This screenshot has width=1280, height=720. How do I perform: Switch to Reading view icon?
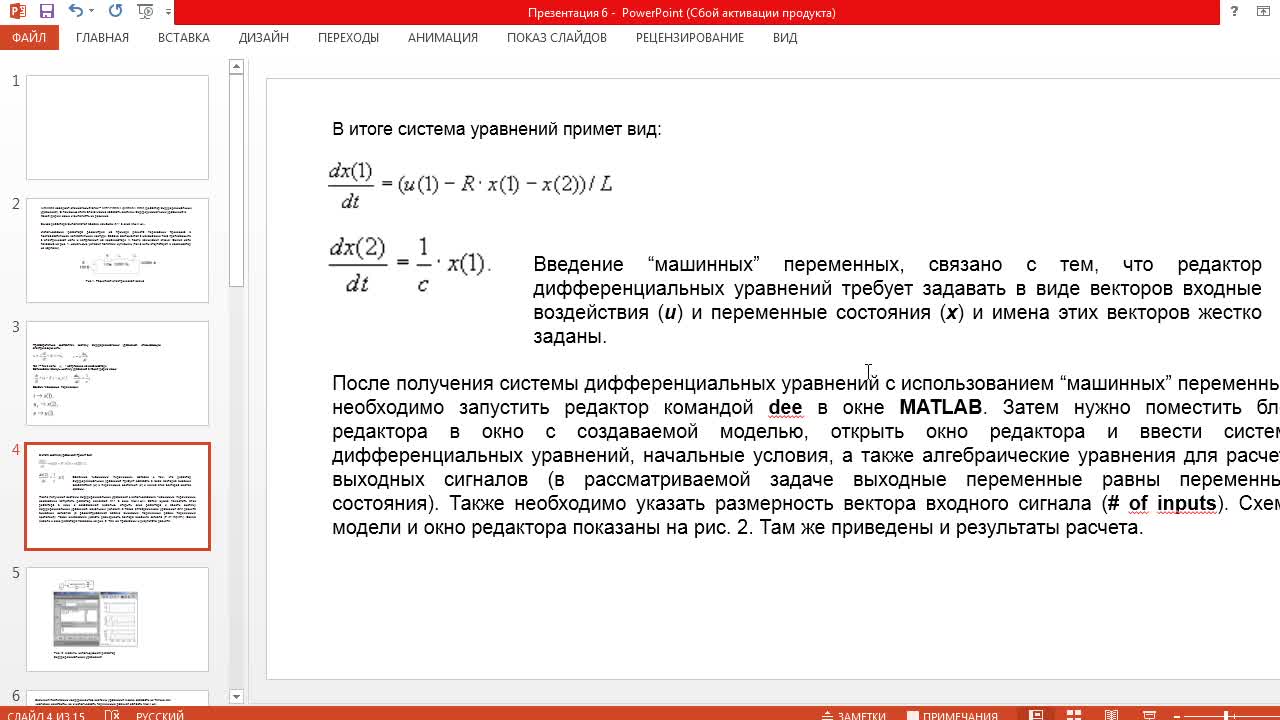tap(1111, 715)
